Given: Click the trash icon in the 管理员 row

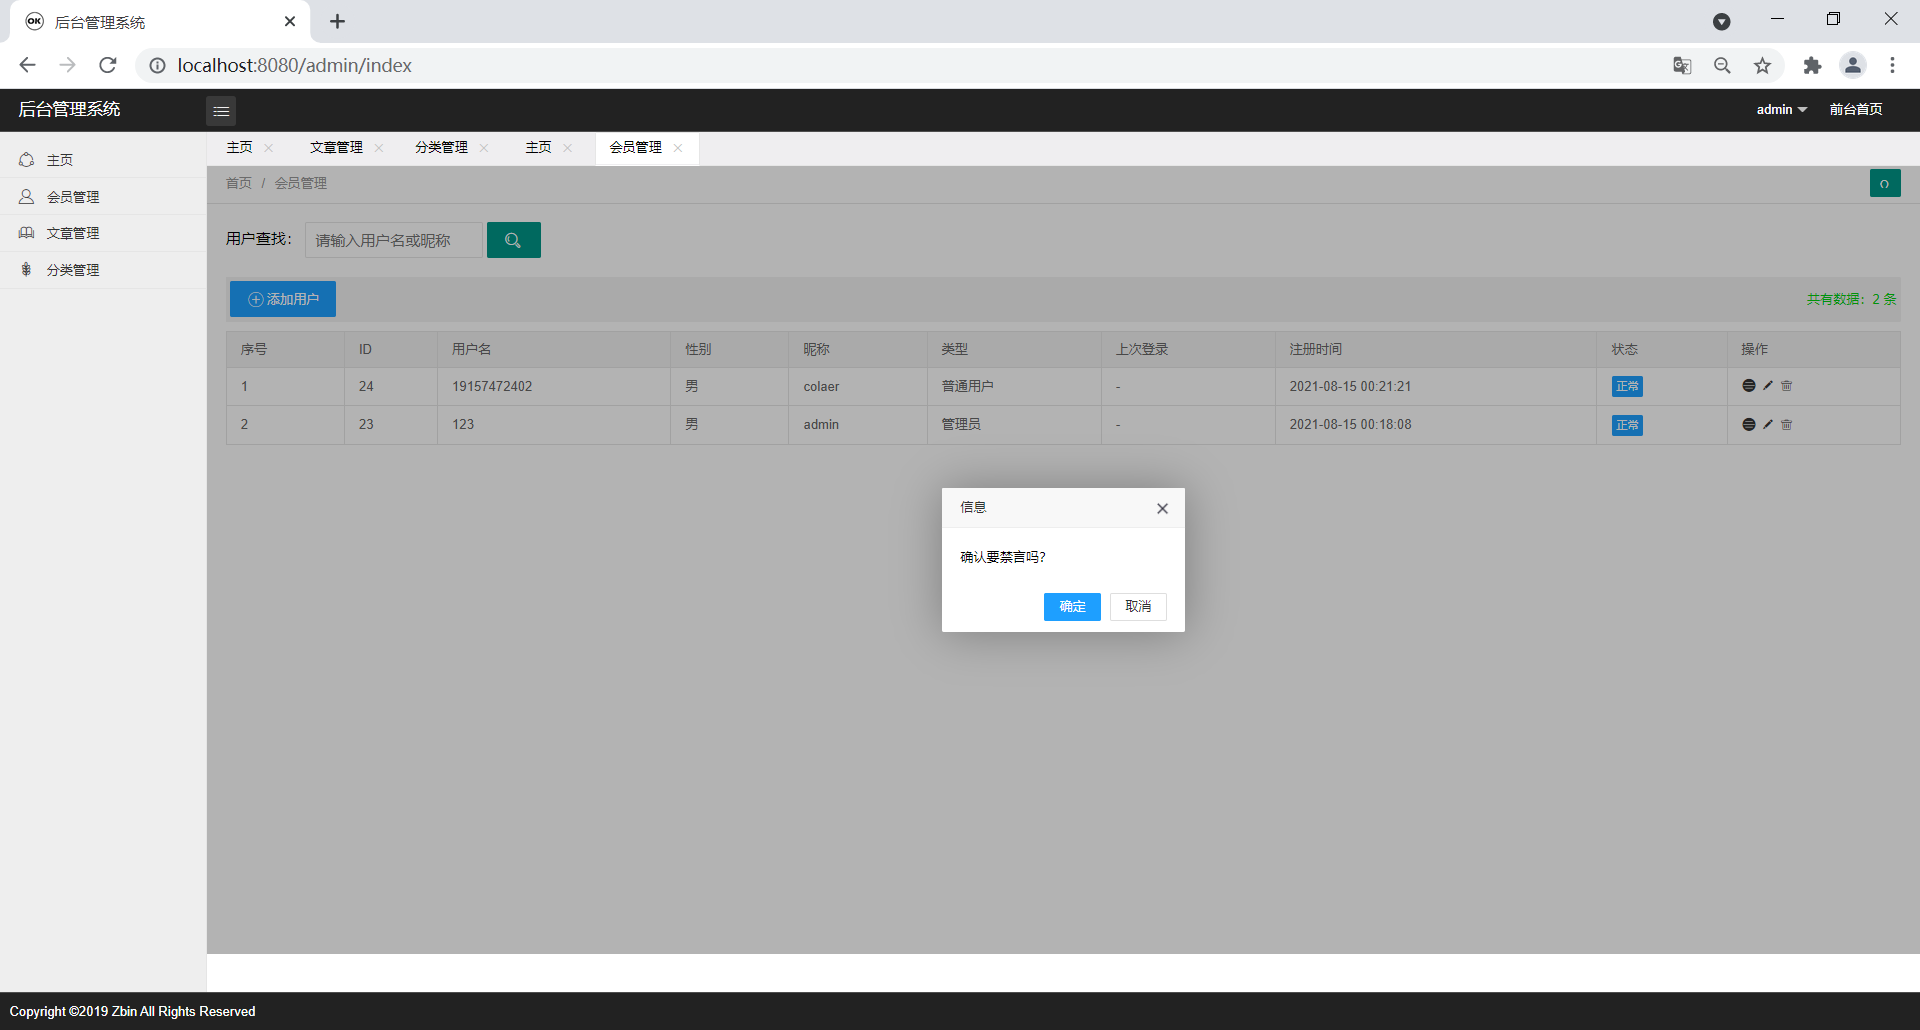Looking at the screenshot, I should (x=1787, y=425).
